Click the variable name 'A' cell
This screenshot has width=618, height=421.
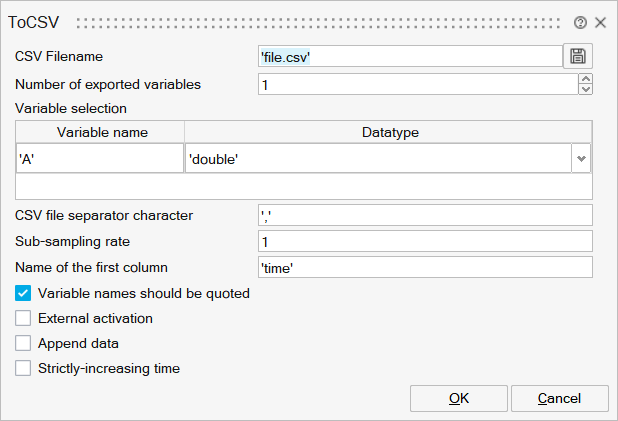click(x=100, y=158)
